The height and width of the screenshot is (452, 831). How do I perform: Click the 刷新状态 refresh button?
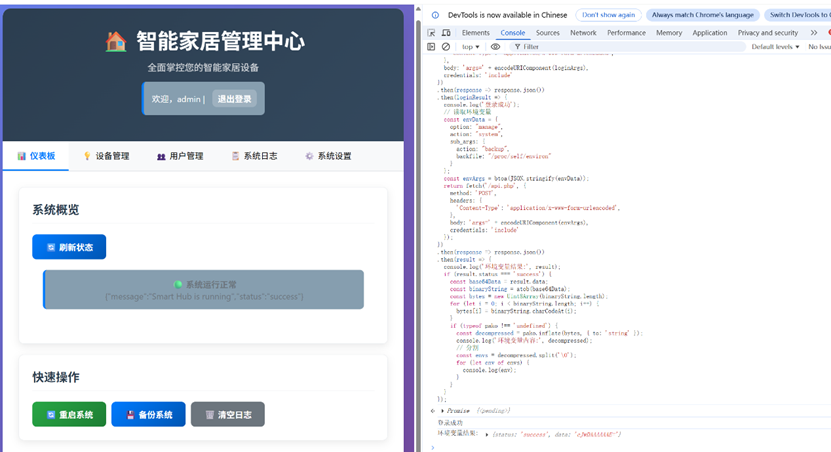pyautogui.click(x=69, y=247)
